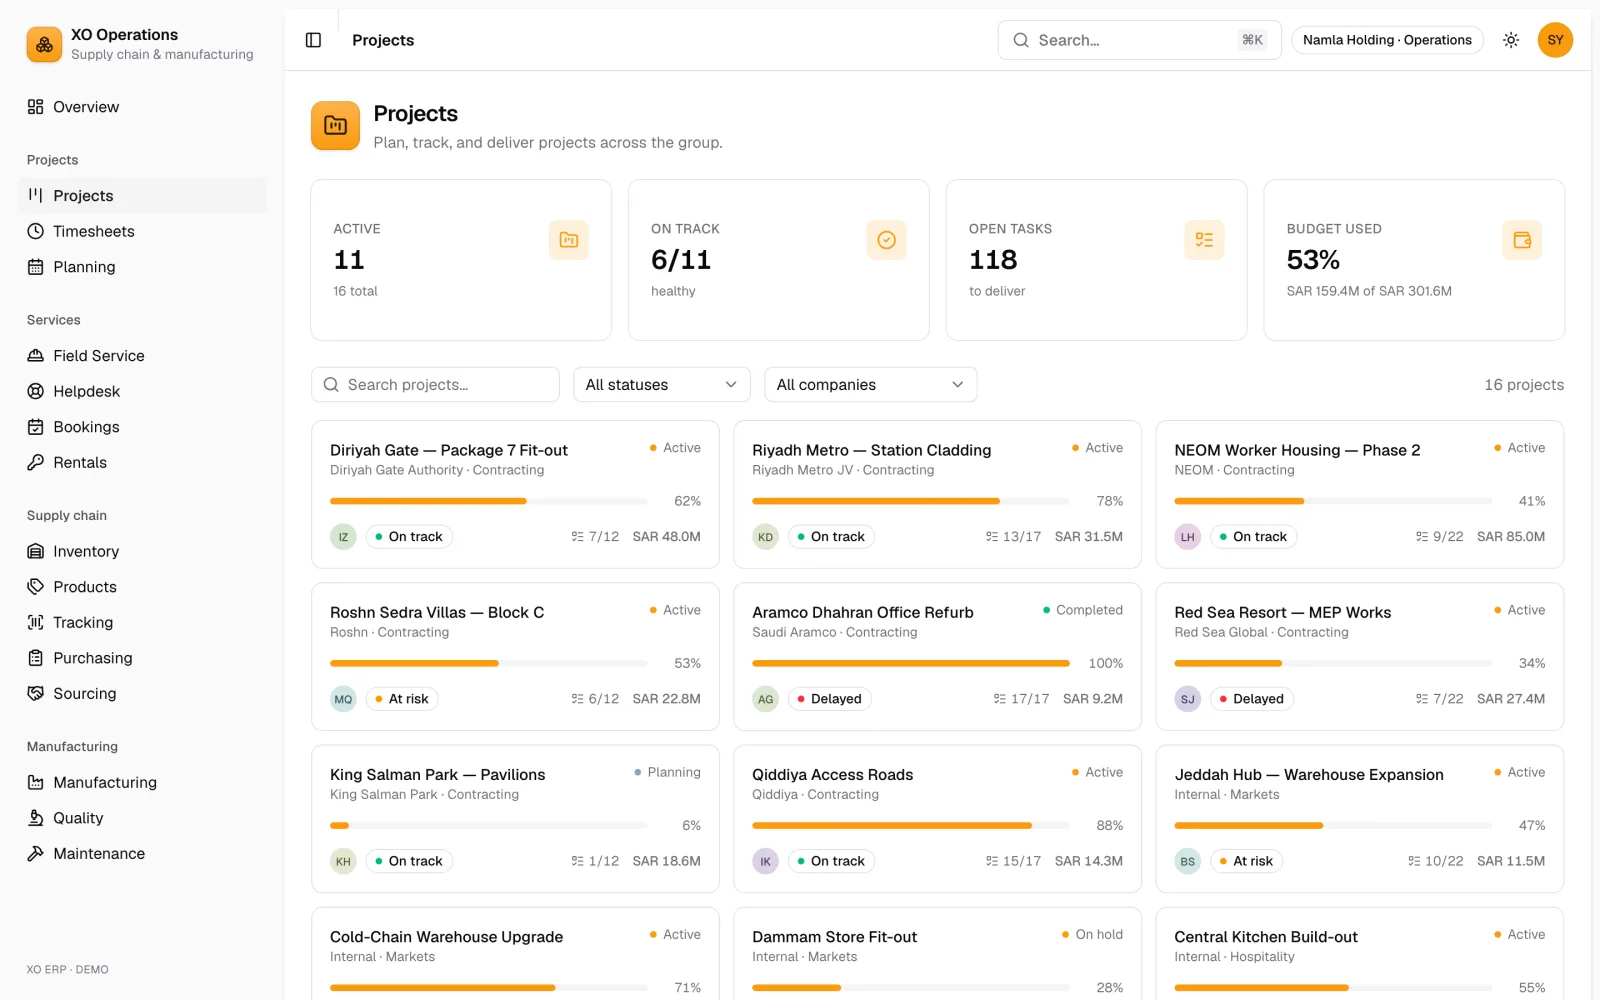Open Aramco Dhahran Office Refurb card
The width and height of the screenshot is (1600, 1000).
point(937,657)
